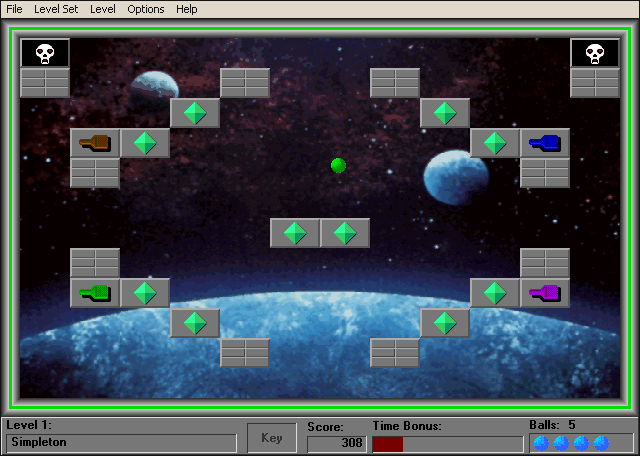This screenshot has height=456, width=640.
Task: Click the first blue ball in Balls remaining
Action: click(x=541, y=443)
